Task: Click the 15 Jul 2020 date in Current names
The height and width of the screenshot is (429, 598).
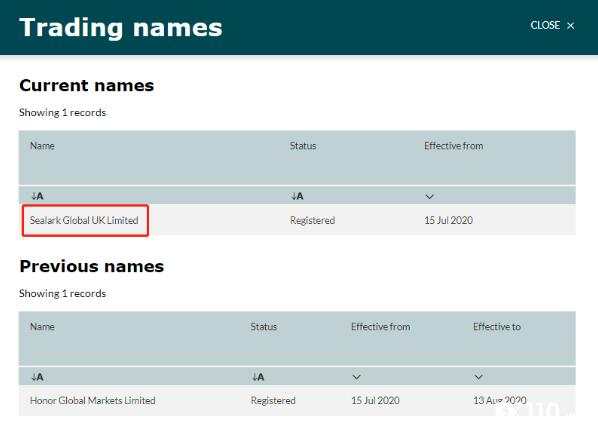Action: [x=448, y=220]
